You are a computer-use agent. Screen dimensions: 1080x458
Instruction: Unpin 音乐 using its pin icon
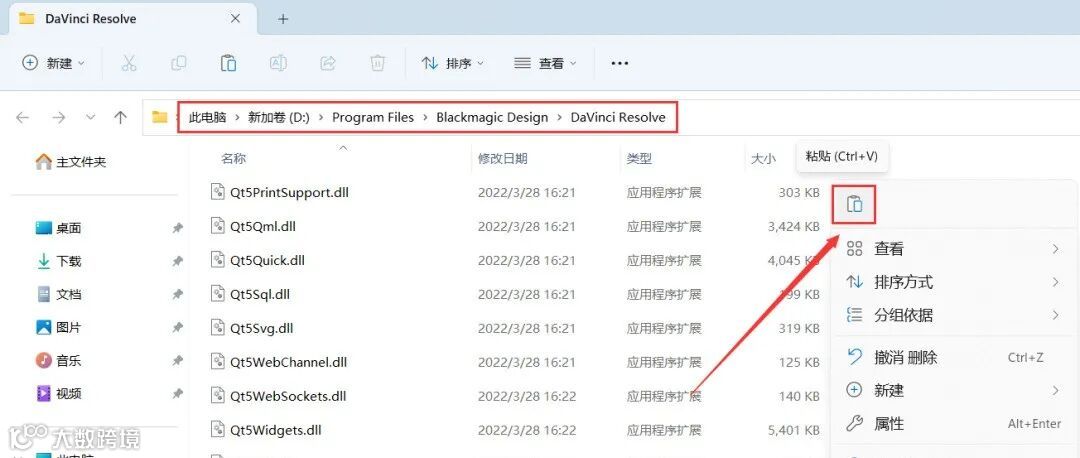(177, 360)
